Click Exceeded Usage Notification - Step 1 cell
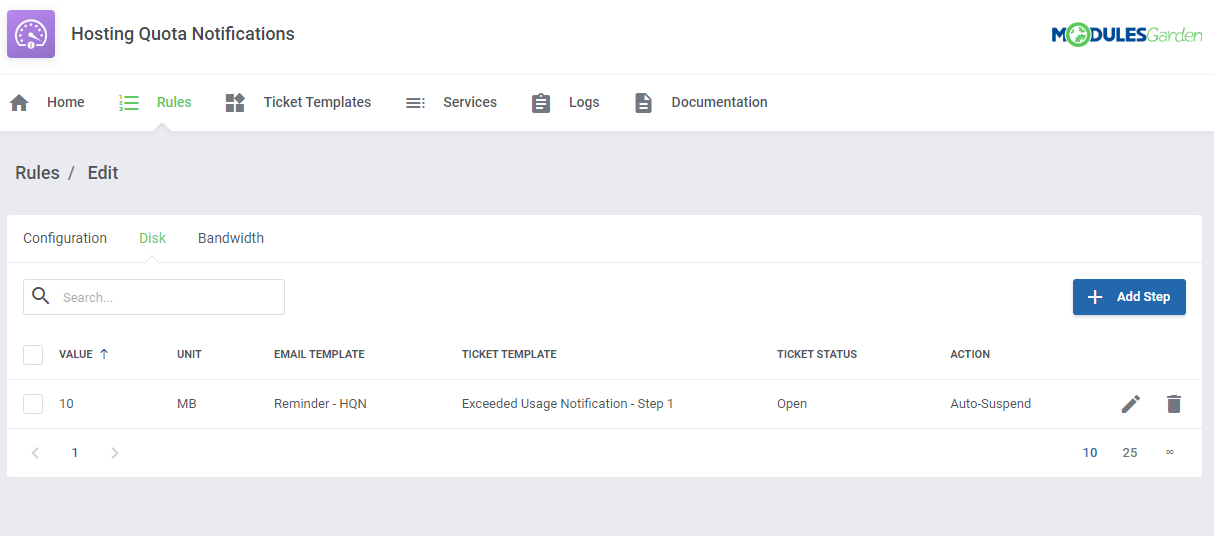The width and height of the screenshot is (1214, 536). tap(568, 404)
